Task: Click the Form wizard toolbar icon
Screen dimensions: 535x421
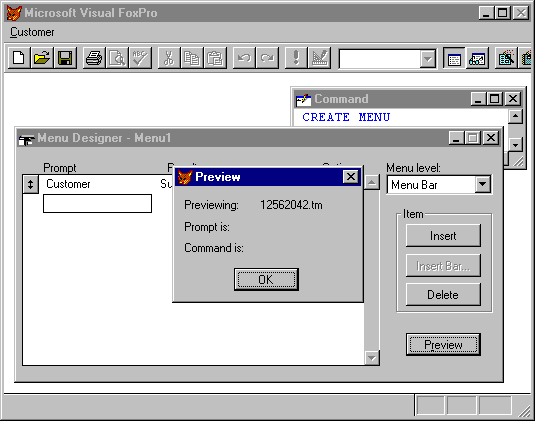Action: pos(506,58)
